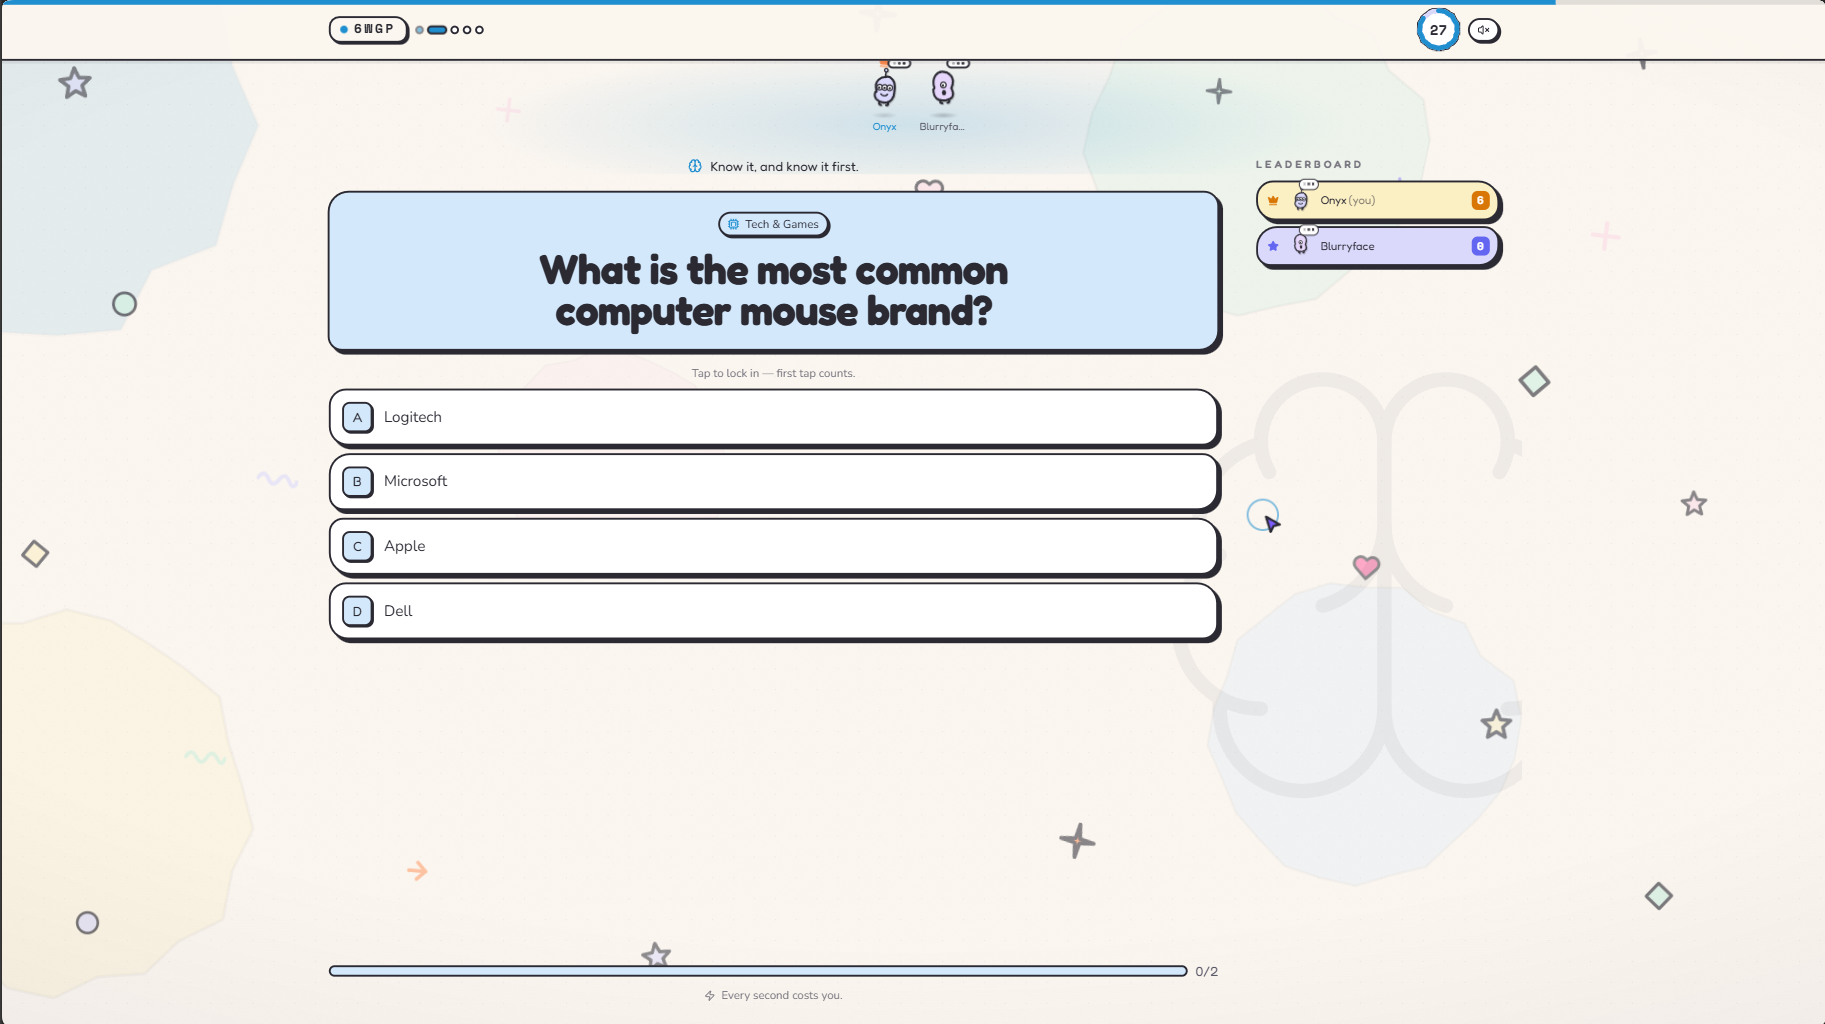The width and height of the screenshot is (1825, 1024).
Task: Click Blurryface's small avatar in the leaderboard
Action: [x=1301, y=244]
